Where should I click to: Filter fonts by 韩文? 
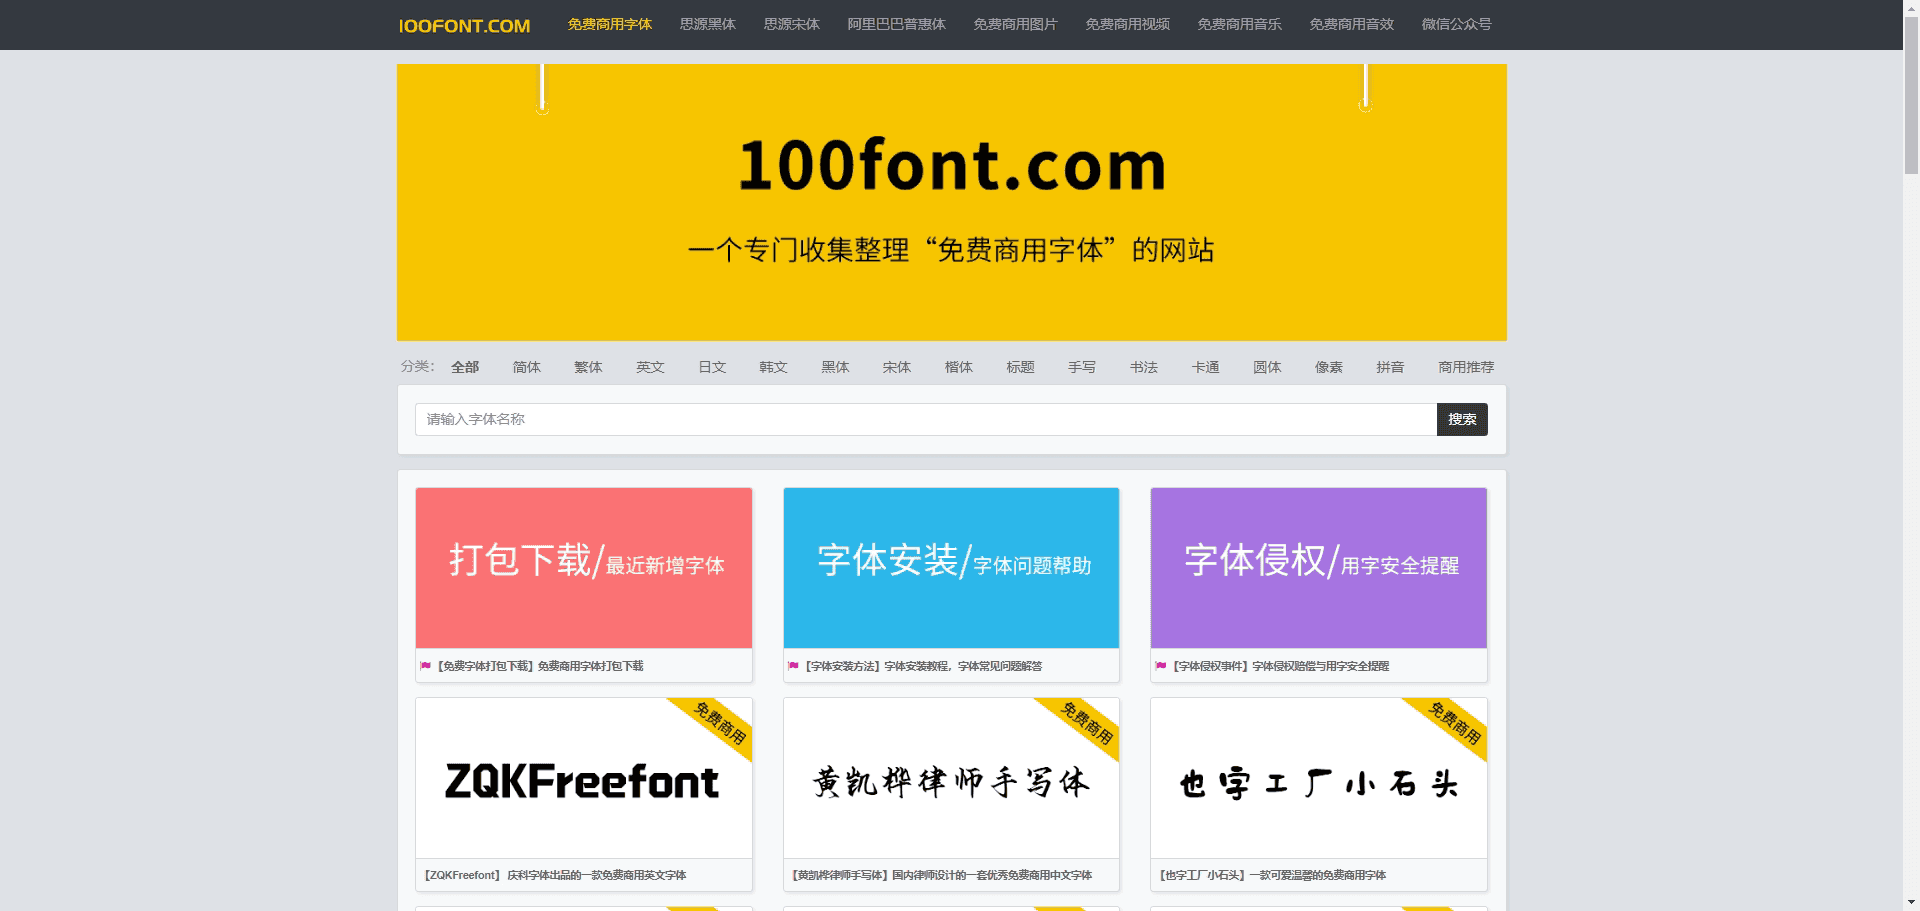pos(773,367)
